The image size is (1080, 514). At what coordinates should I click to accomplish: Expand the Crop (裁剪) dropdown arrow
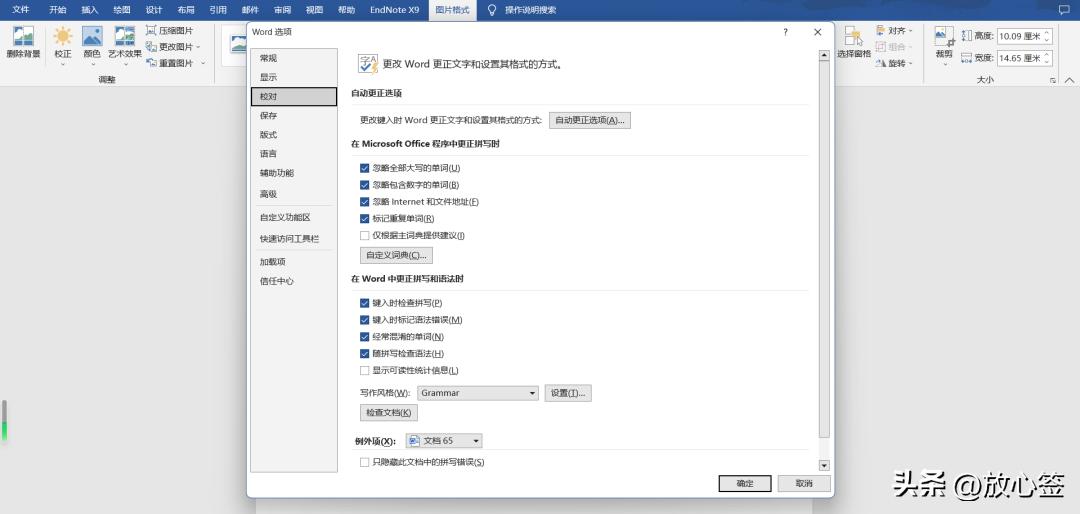click(944, 65)
